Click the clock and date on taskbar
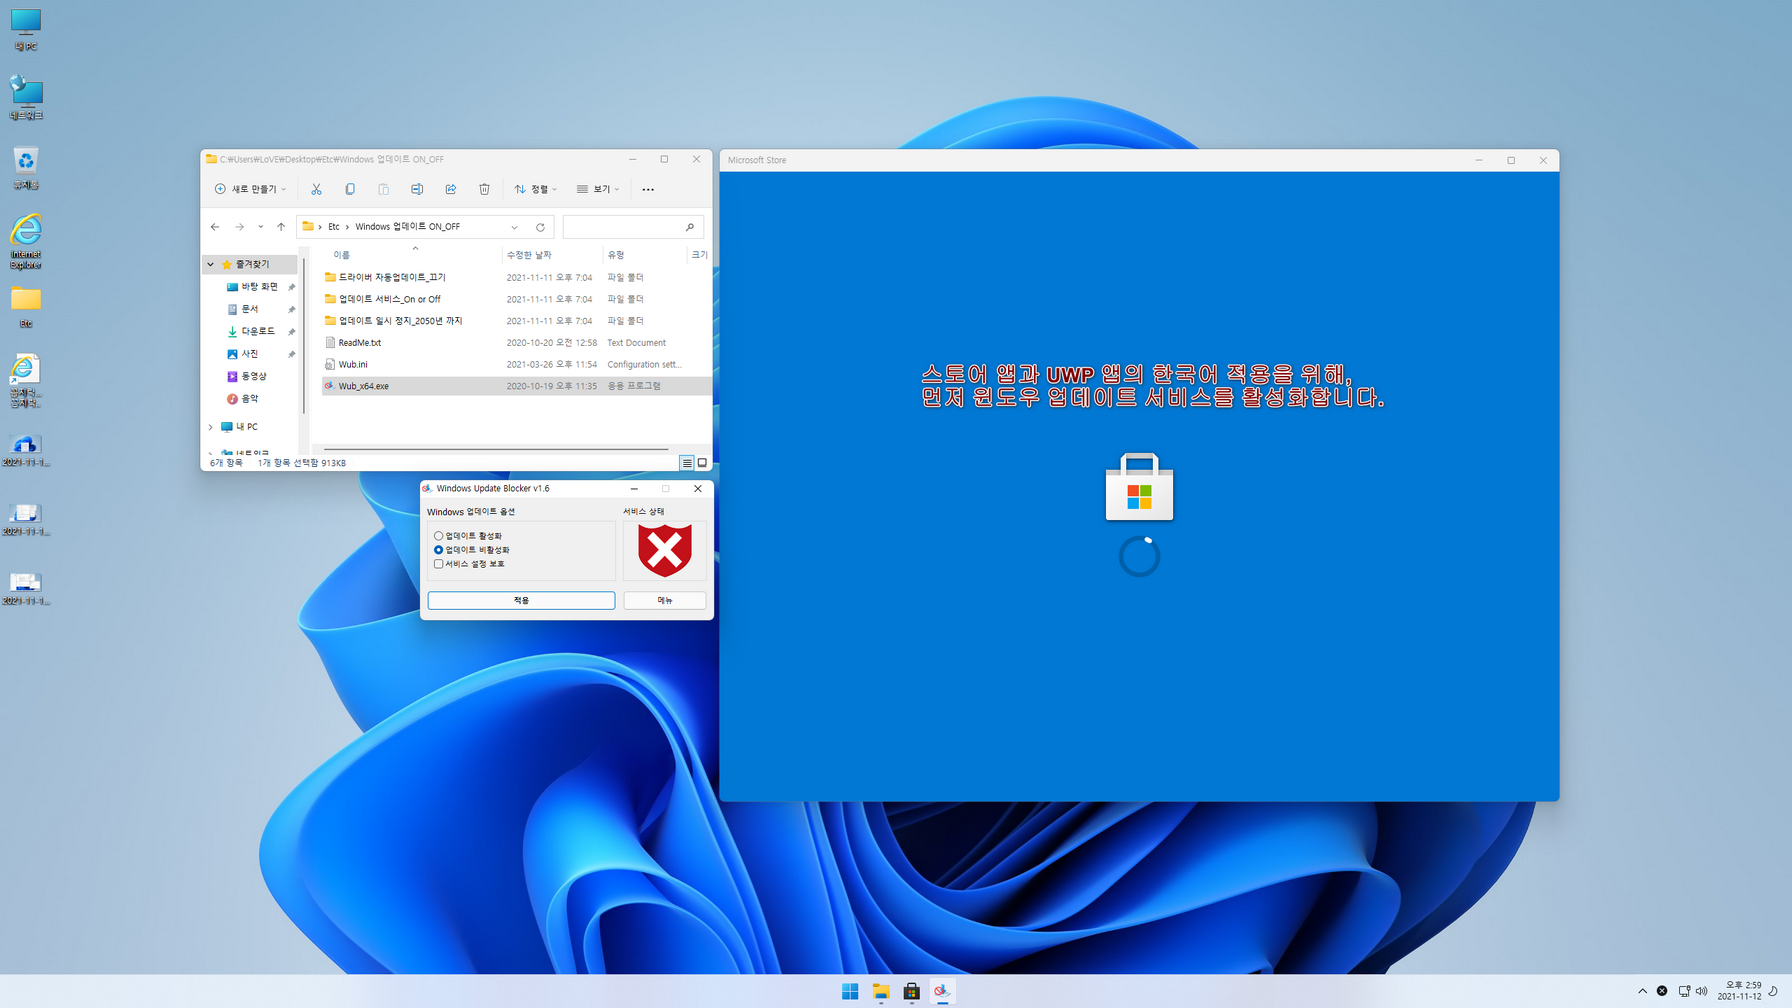 (1740, 991)
